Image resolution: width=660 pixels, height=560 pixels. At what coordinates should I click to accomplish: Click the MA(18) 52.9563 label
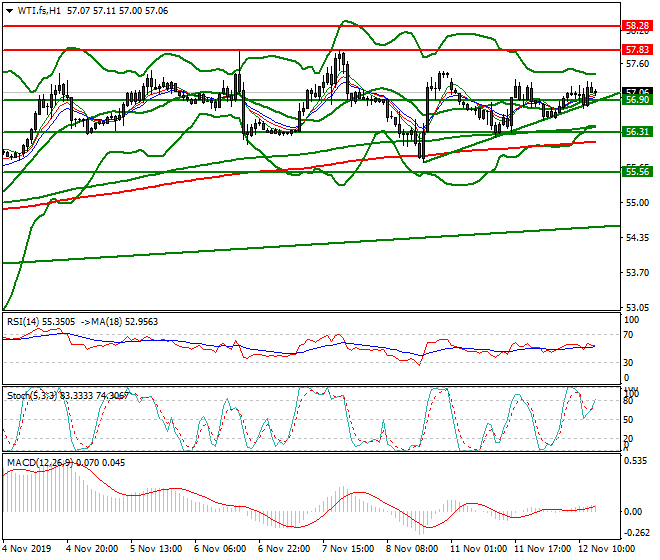125,322
